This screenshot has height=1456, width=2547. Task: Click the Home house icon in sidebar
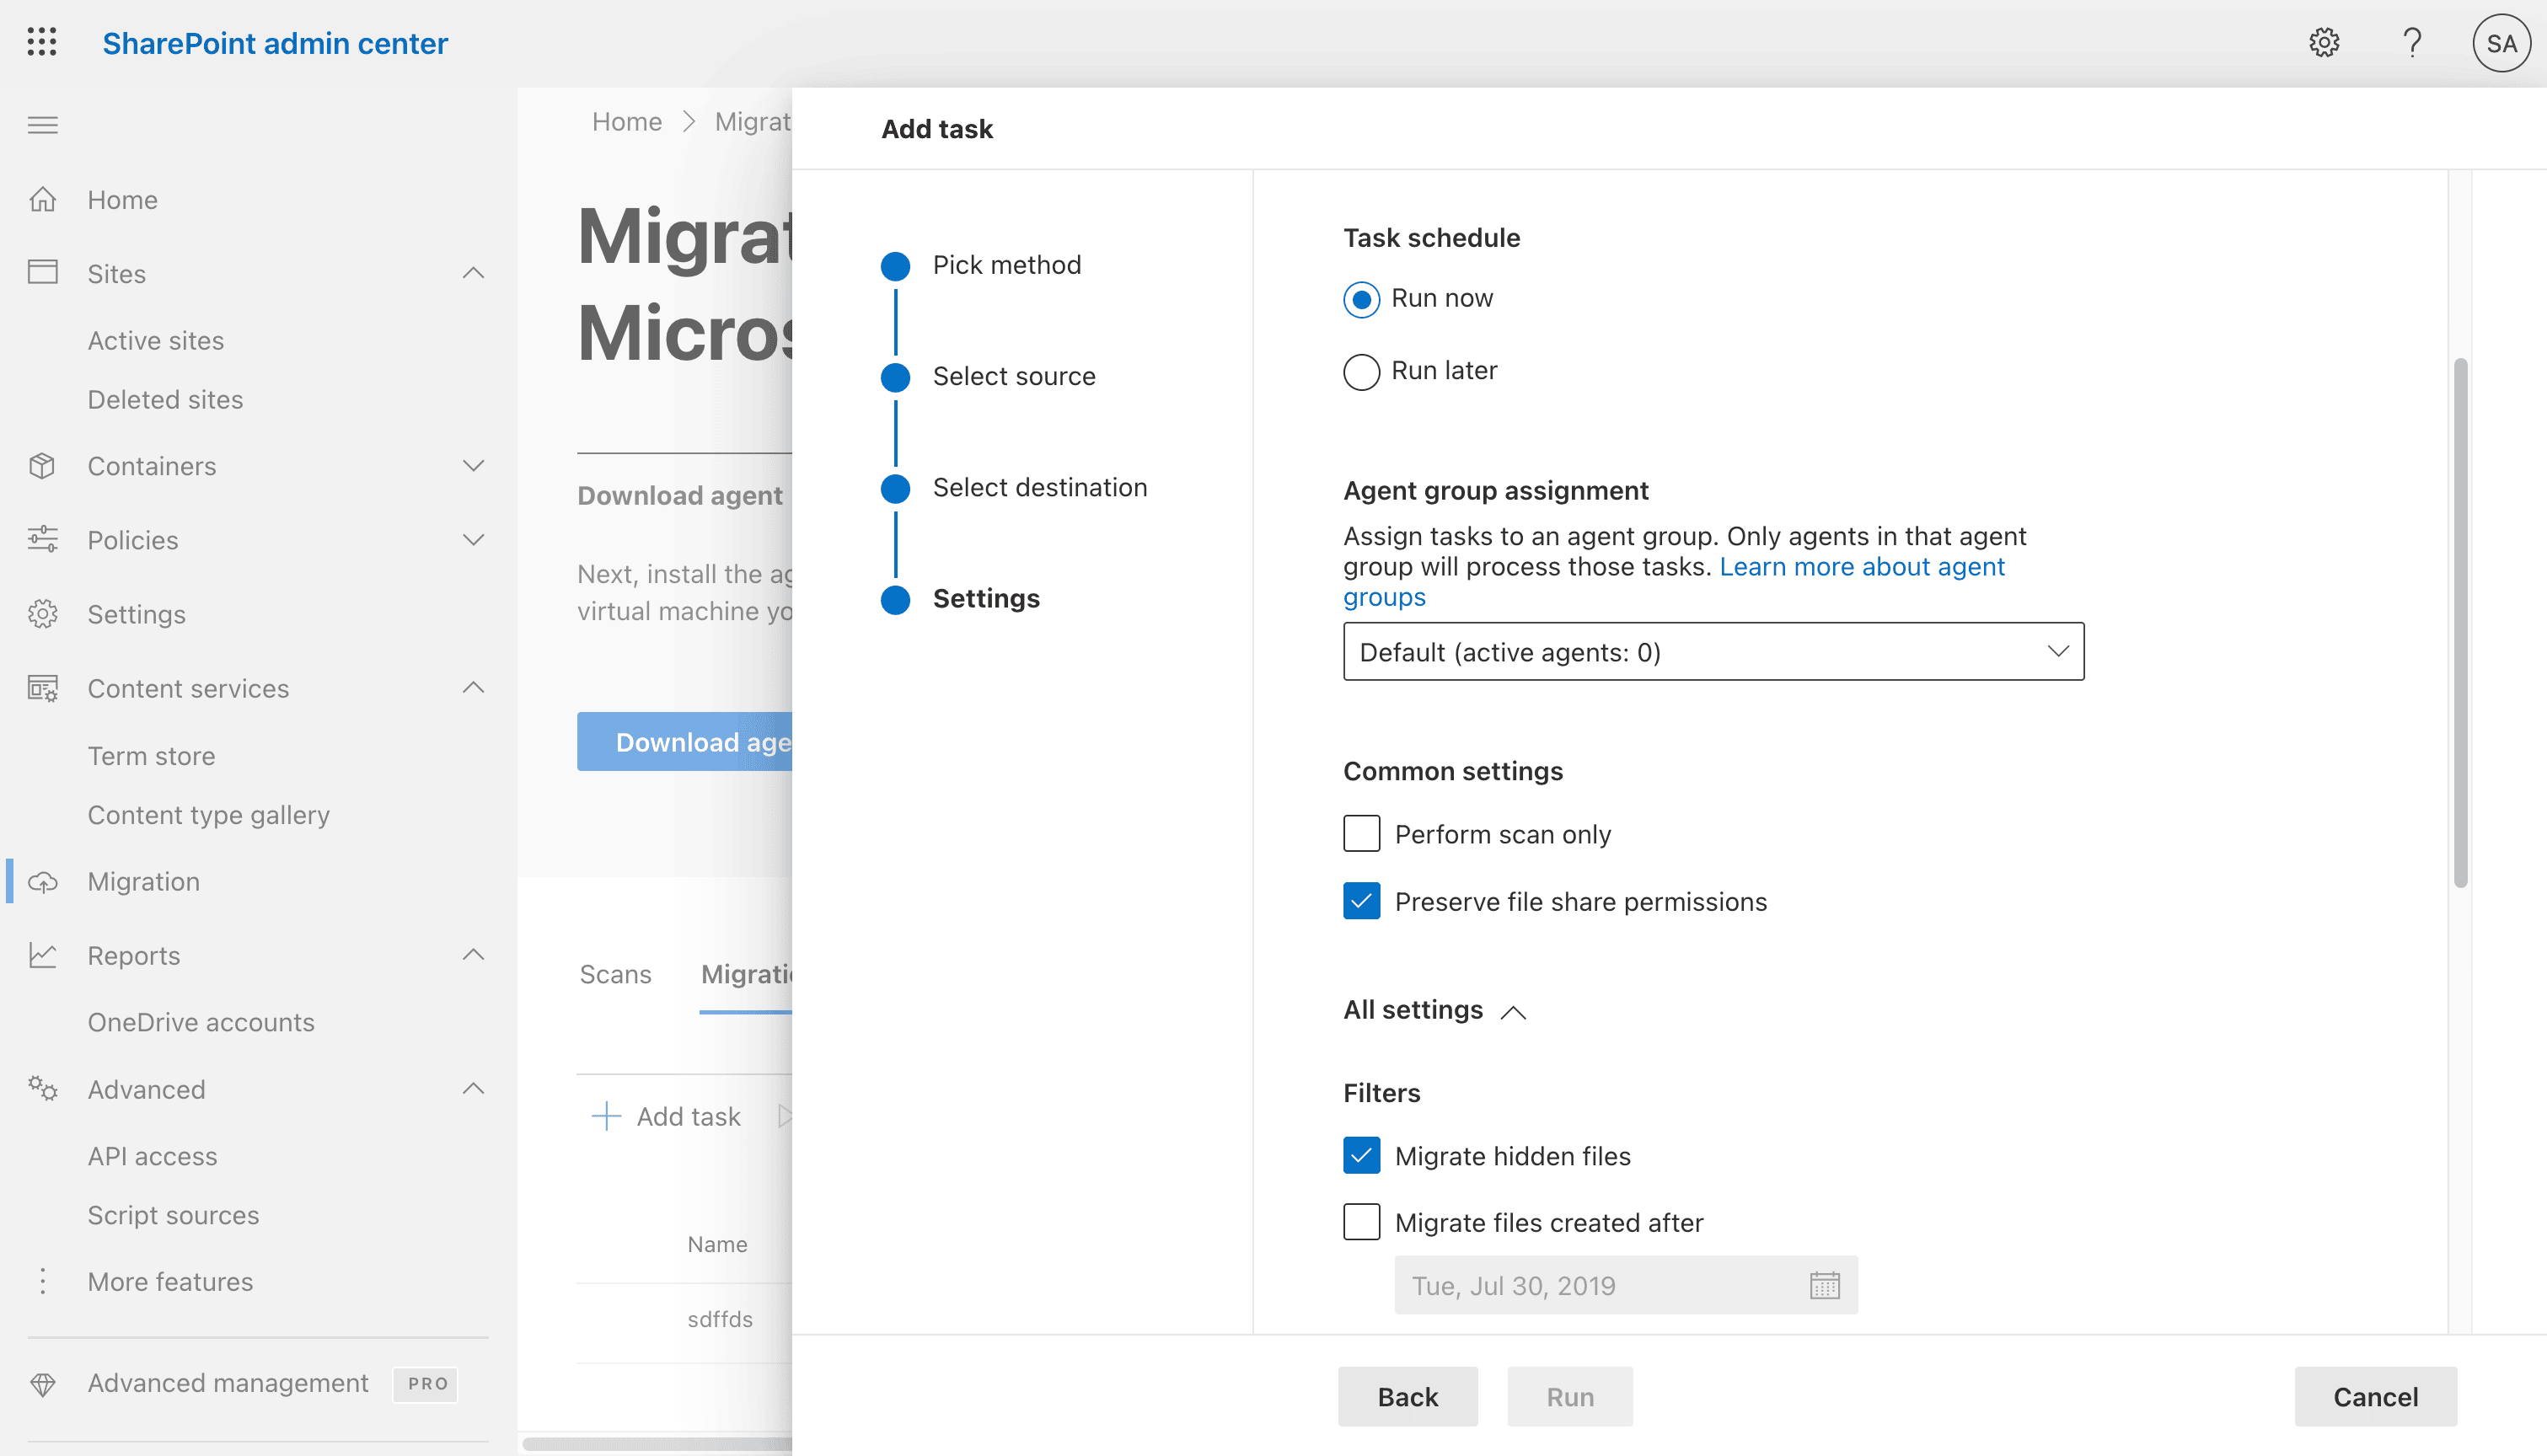click(x=42, y=199)
